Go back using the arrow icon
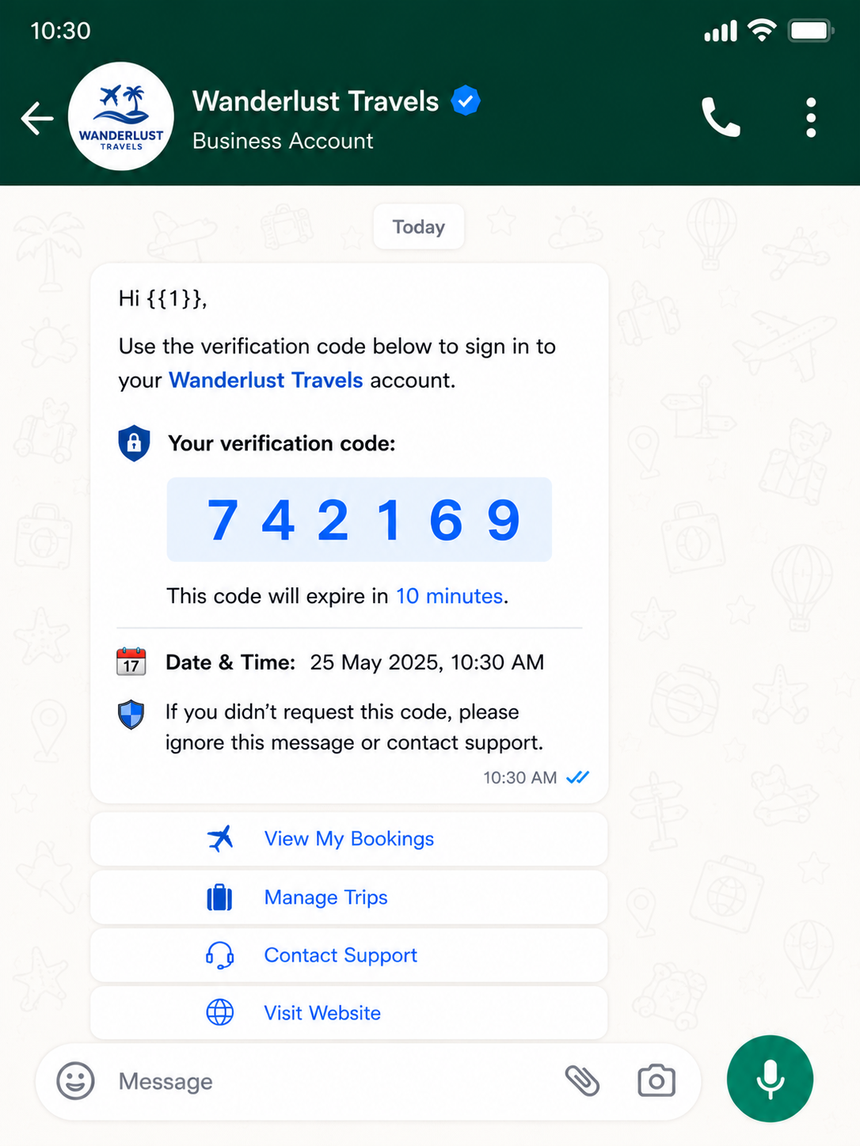The width and height of the screenshot is (860, 1146). pyautogui.click(x=37, y=118)
